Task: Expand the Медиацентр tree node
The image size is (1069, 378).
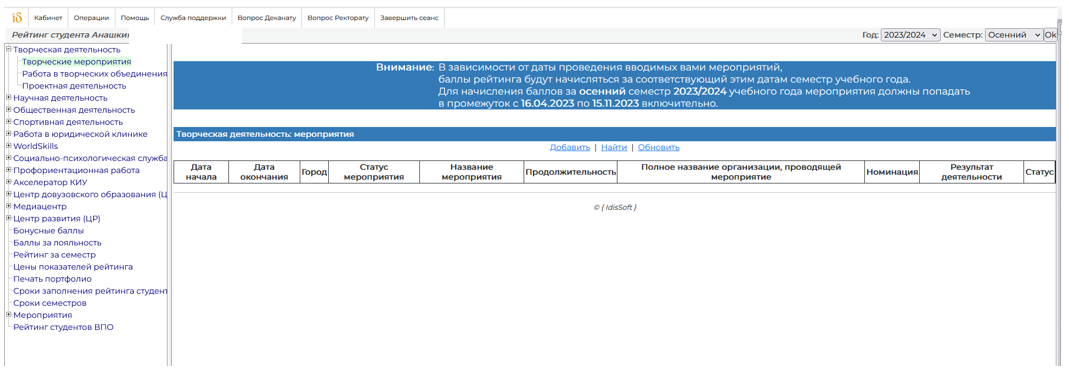Action: point(8,206)
